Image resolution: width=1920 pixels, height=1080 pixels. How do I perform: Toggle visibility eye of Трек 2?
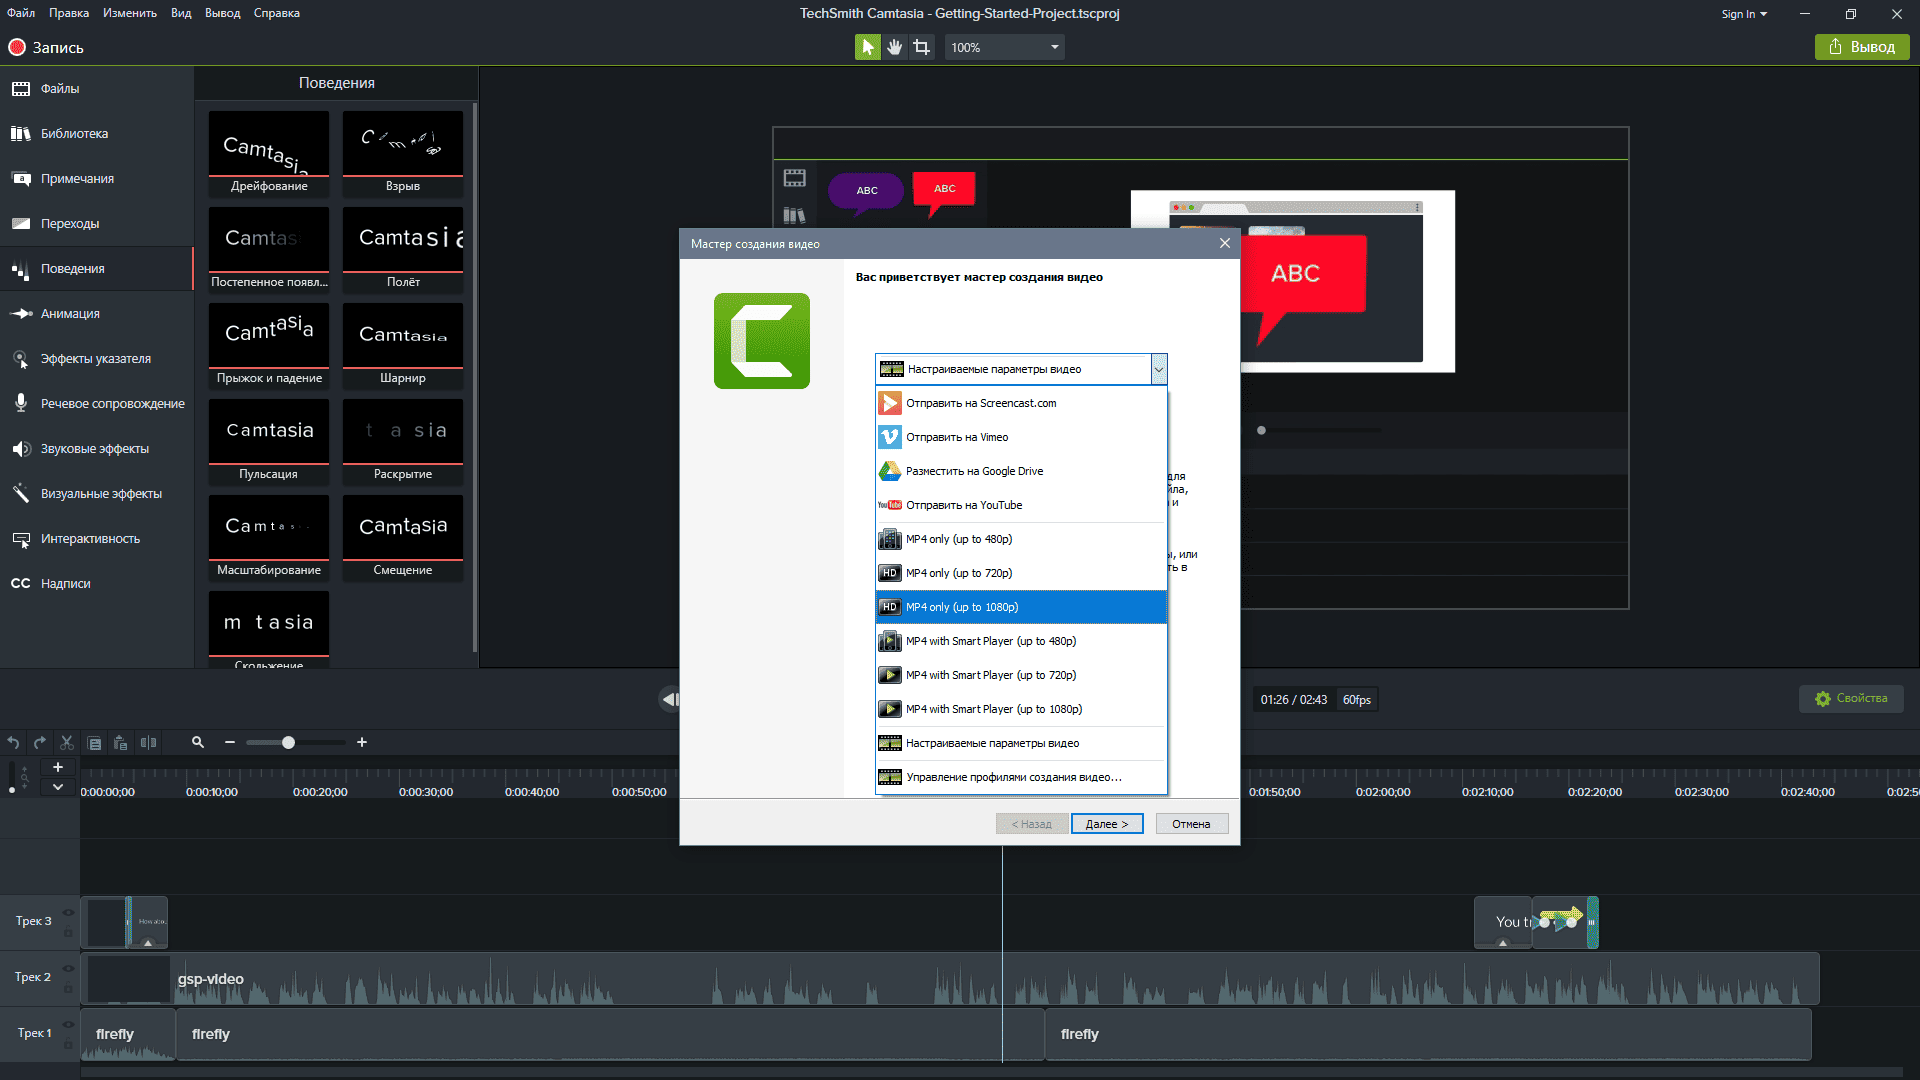pyautogui.click(x=68, y=968)
